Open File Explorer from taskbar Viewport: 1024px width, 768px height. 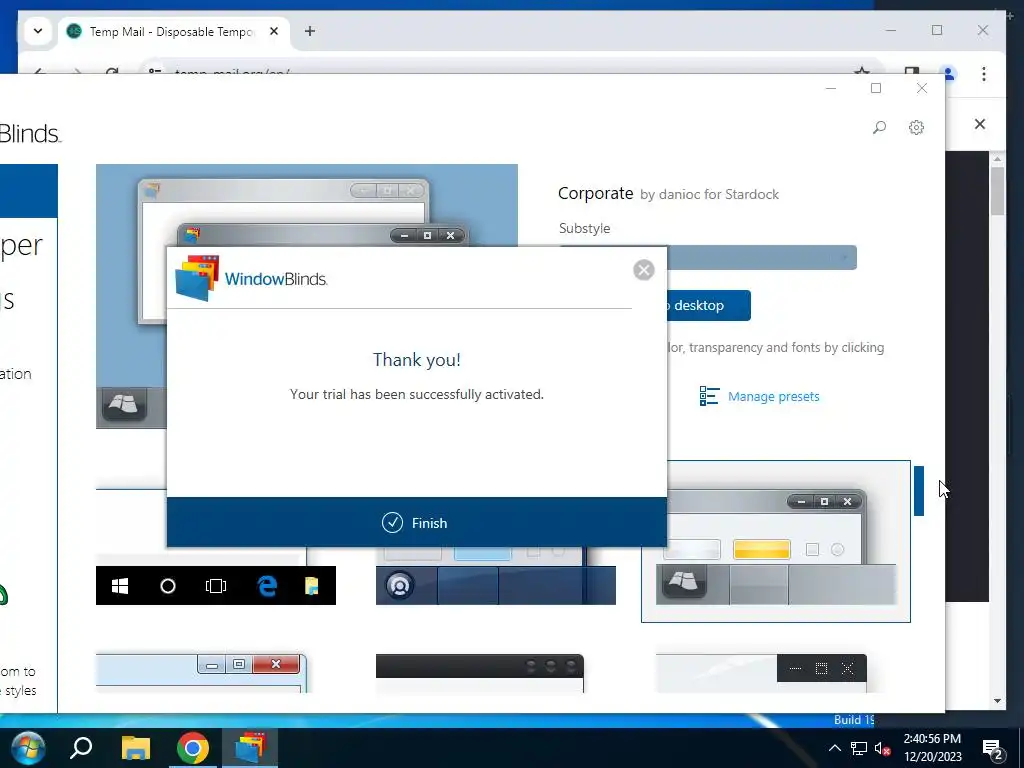pos(136,748)
